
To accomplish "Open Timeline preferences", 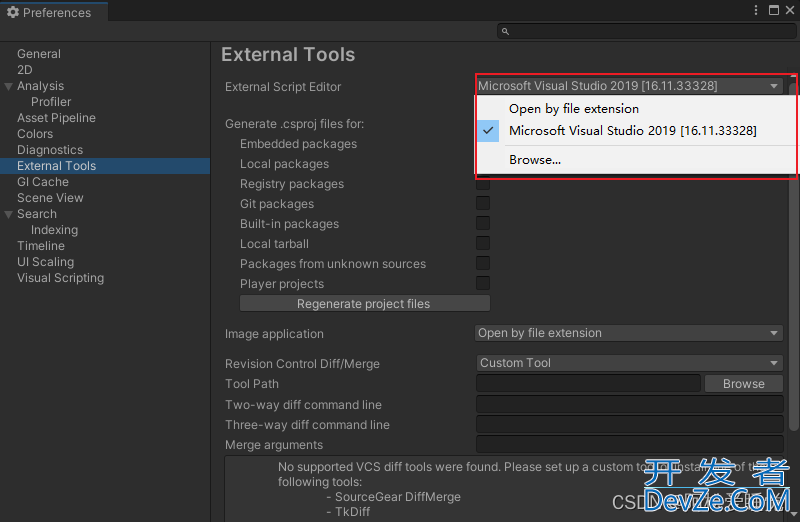I will tap(41, 245).
